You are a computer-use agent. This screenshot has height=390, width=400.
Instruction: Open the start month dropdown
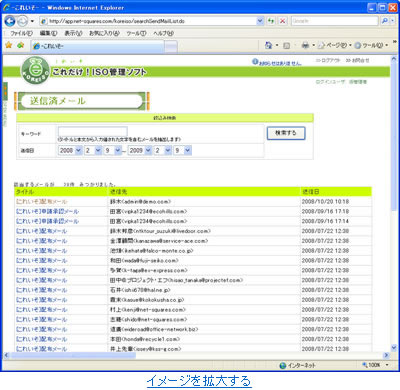(93, 150)
